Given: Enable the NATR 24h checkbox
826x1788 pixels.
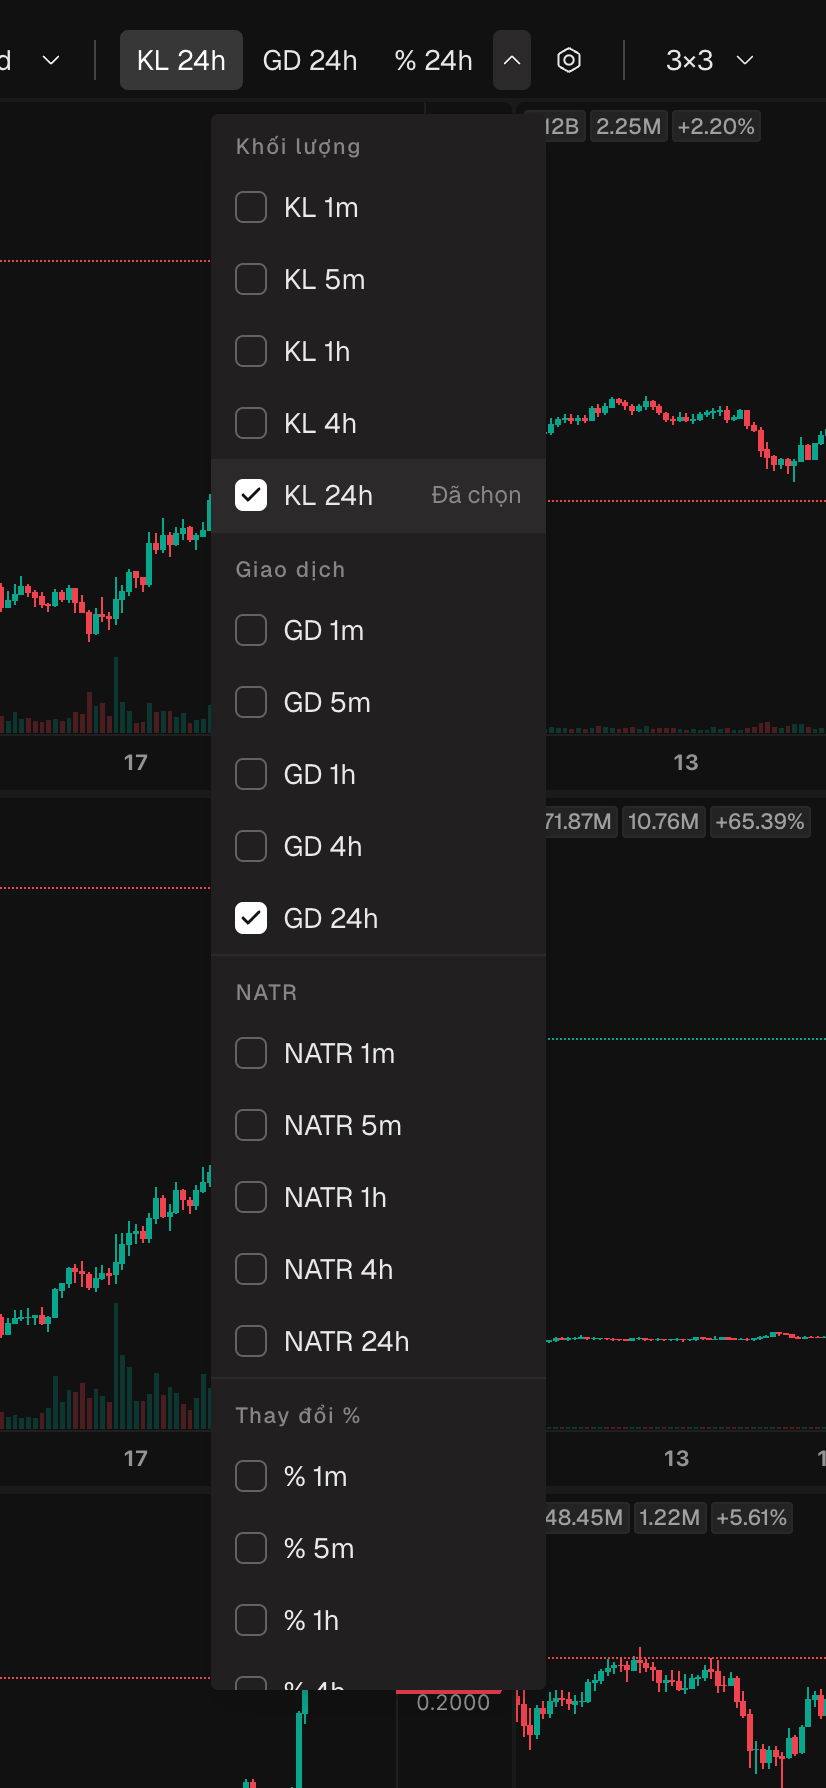Looking at the screenshot, I should [251, 1341].
